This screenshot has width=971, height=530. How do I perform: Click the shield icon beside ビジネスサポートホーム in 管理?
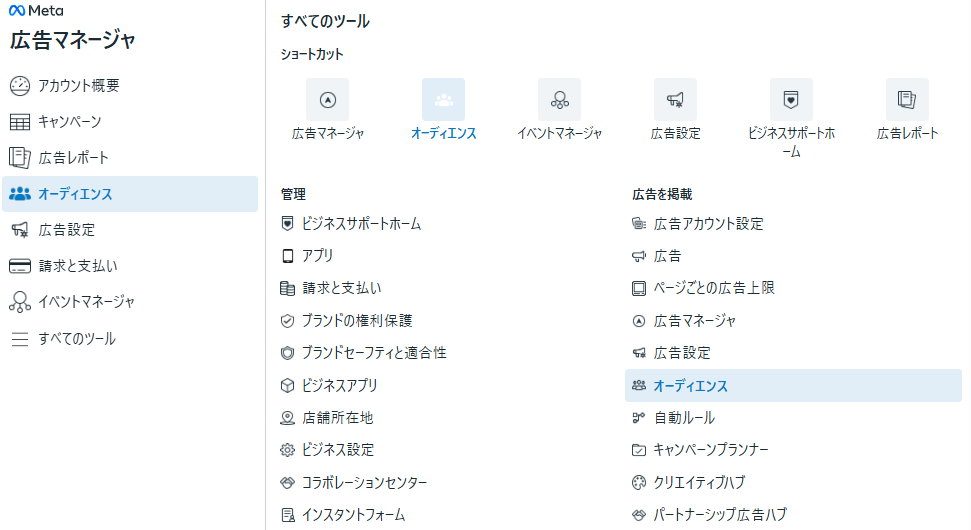point(287,224)
